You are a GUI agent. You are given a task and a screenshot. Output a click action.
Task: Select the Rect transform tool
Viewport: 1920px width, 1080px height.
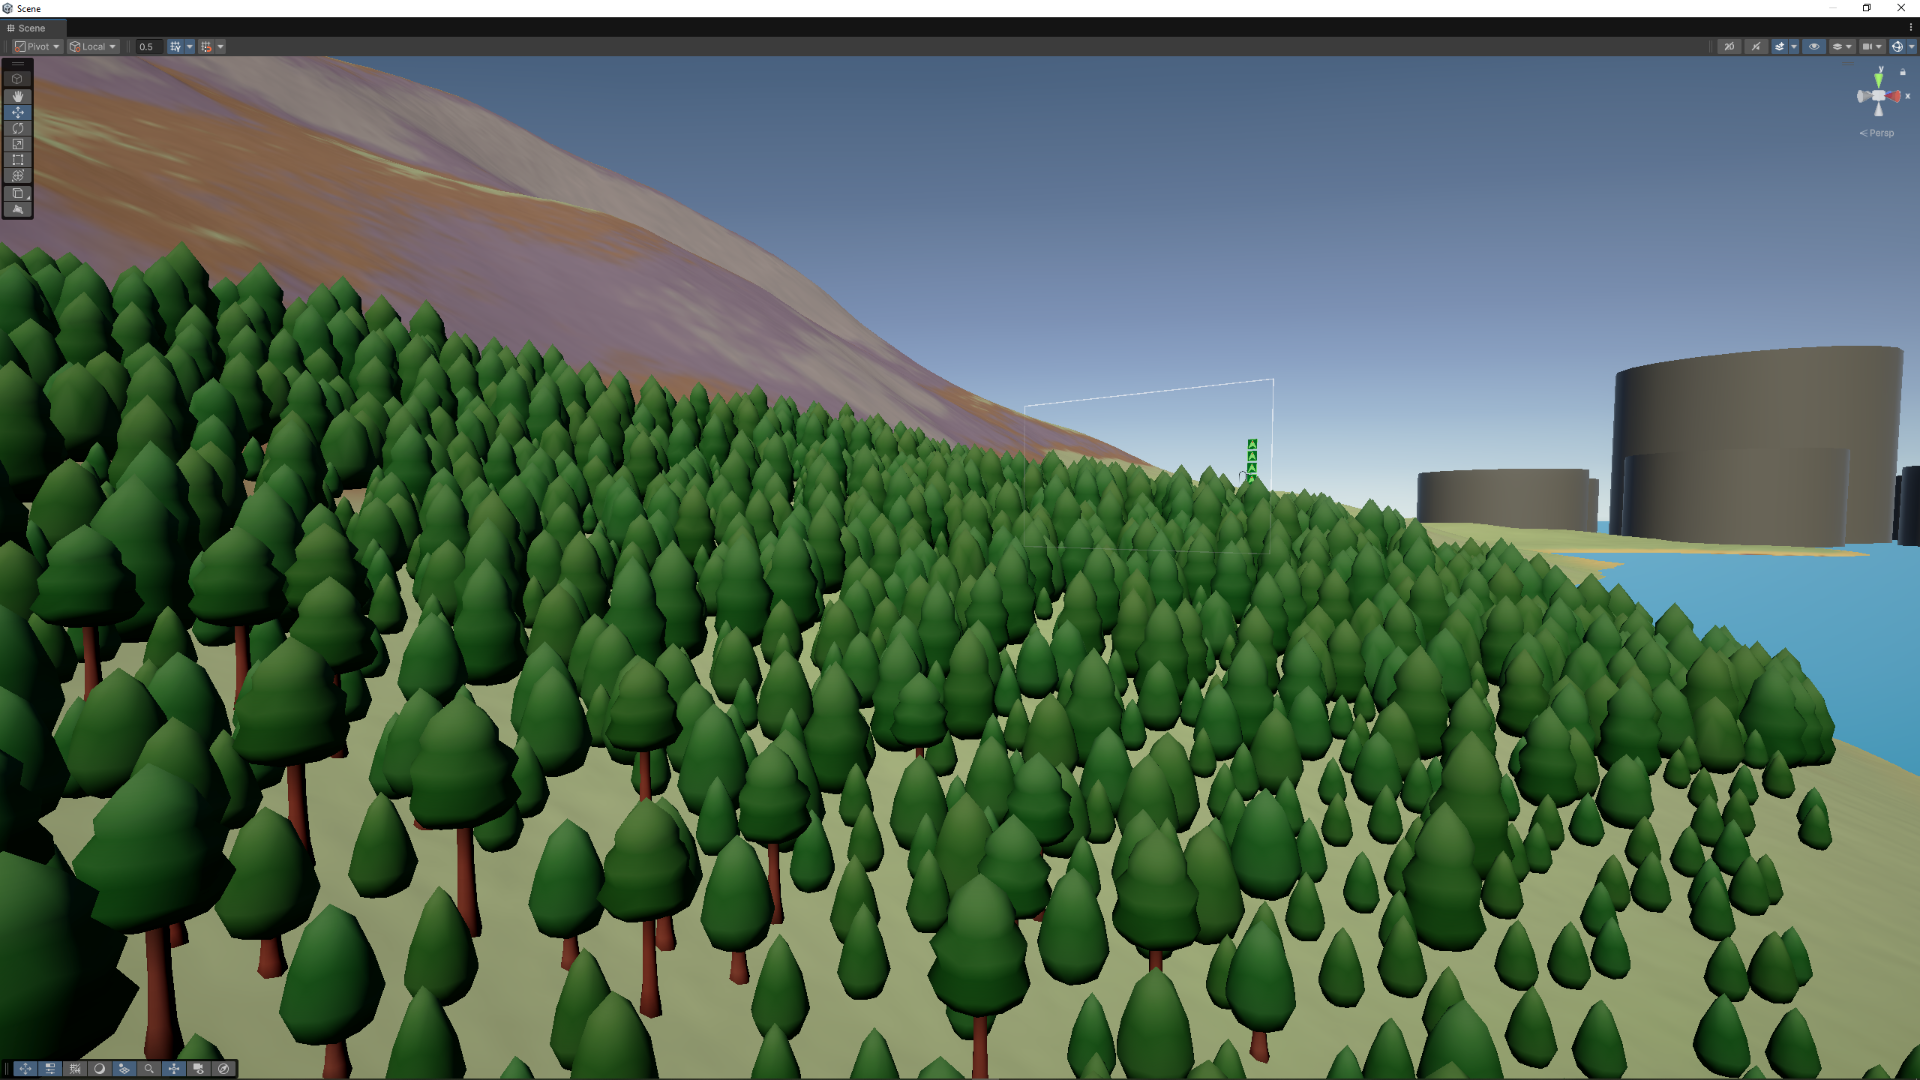coord(18,160)
